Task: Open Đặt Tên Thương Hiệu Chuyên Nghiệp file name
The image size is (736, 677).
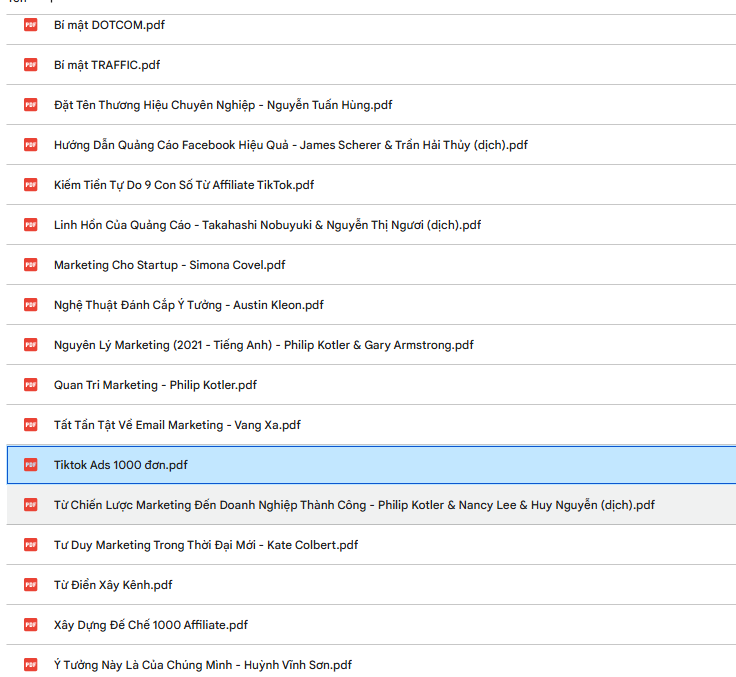Action: tap(223, 105)
